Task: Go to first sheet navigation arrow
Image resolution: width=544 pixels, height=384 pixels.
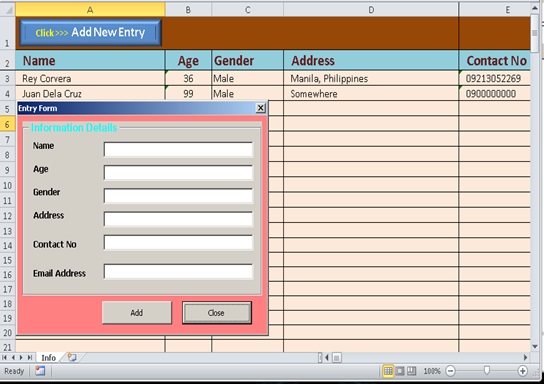Action: pyautogui.click(x=5, y=357)
